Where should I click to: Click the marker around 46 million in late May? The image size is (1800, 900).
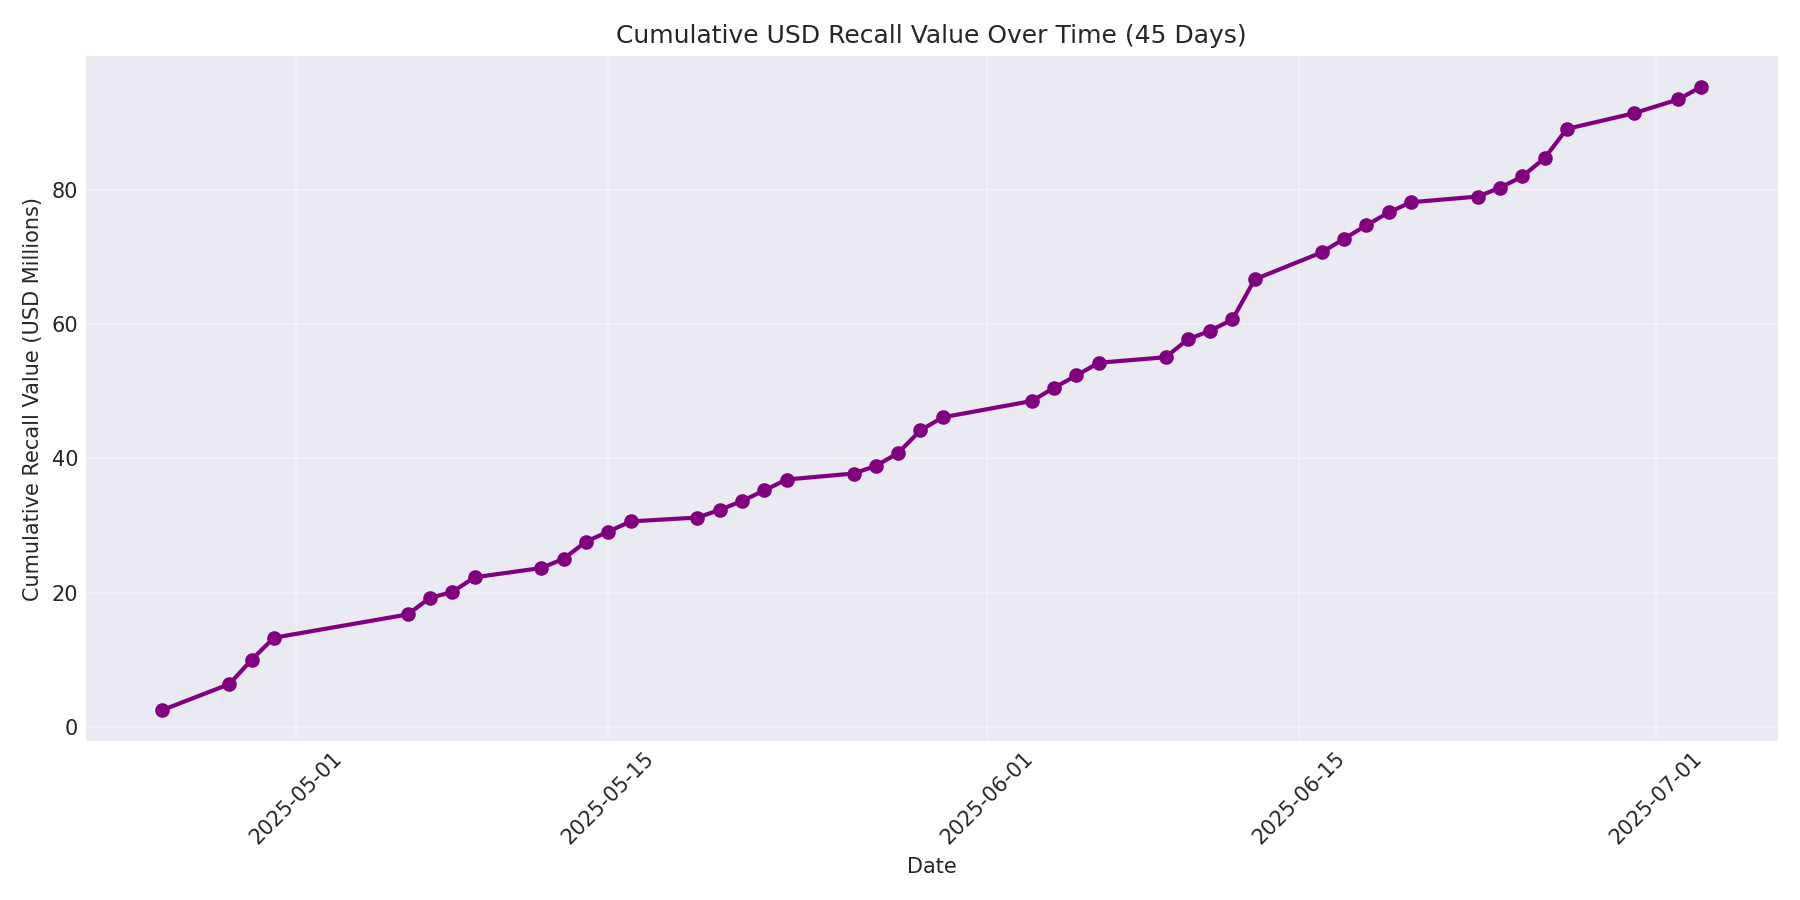pos(941,415)
